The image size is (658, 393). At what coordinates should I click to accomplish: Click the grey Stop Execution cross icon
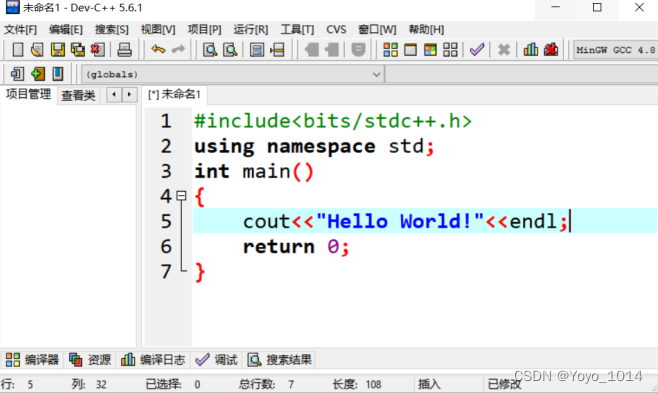504,50
